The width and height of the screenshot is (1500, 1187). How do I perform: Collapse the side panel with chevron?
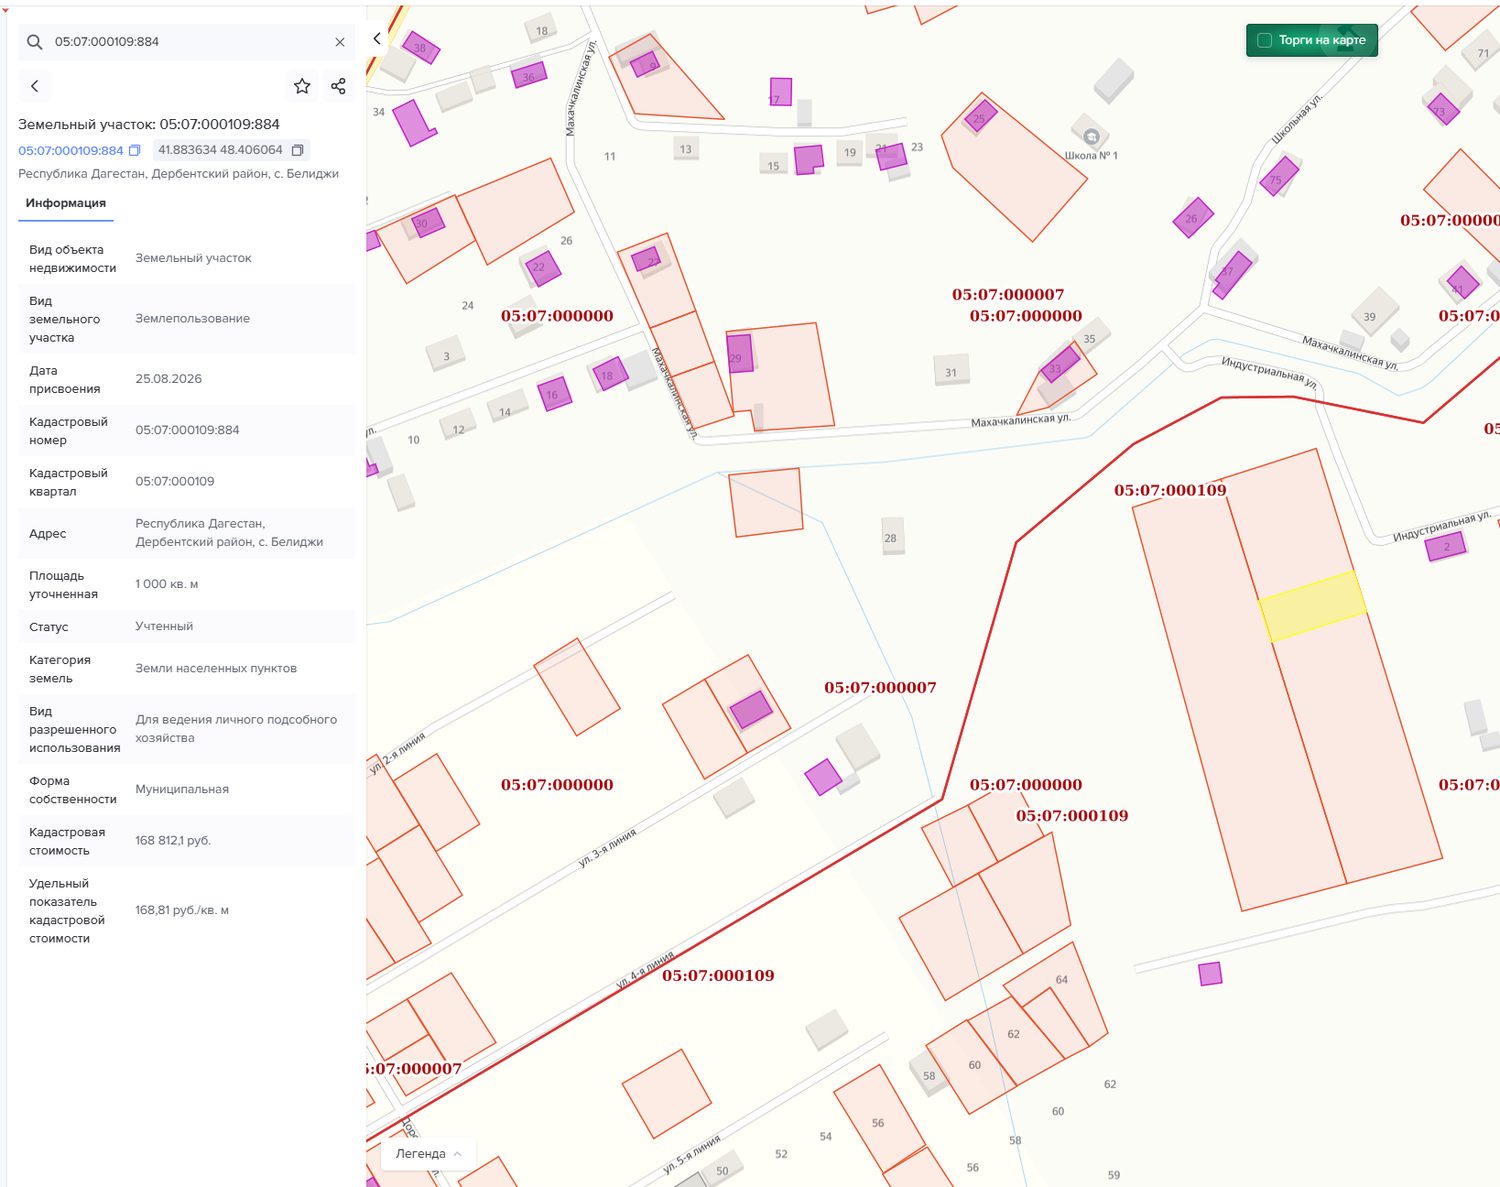377,39
